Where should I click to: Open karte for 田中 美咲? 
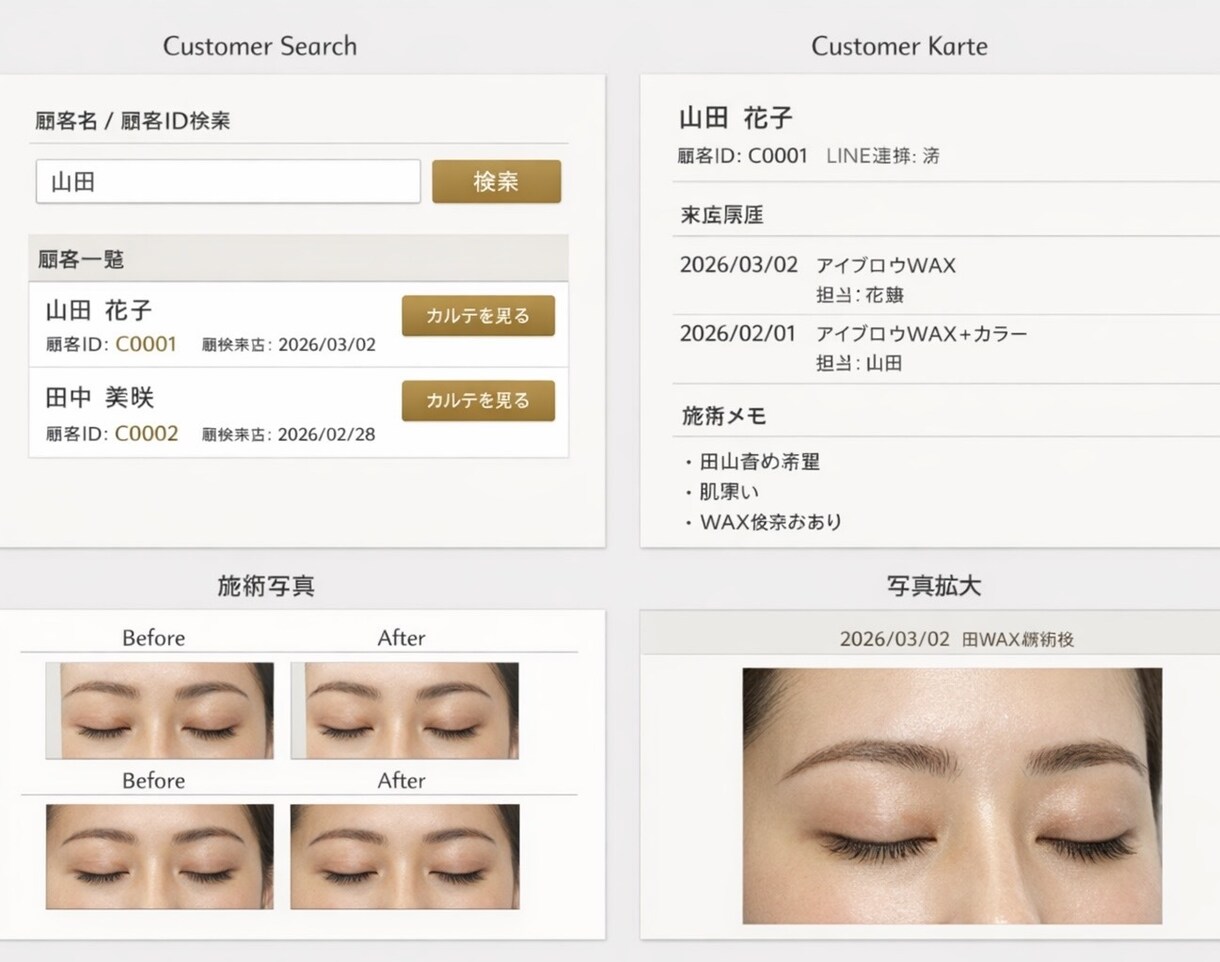click(478, 401)
